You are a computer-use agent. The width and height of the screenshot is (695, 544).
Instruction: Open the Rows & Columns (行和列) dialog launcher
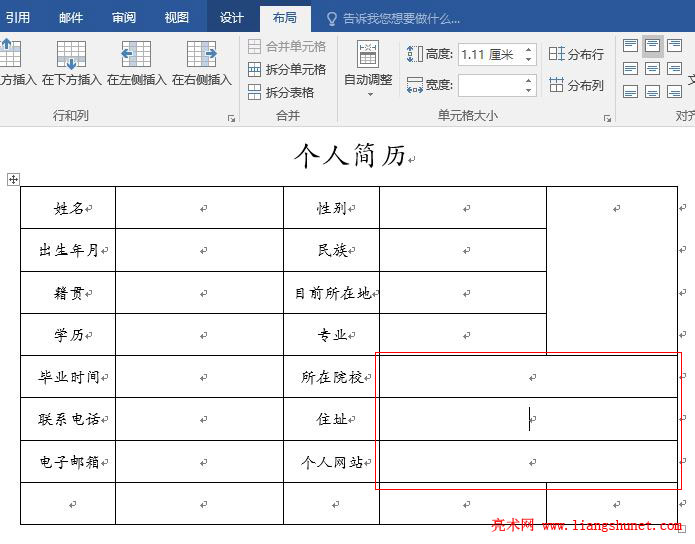(231, 118)
